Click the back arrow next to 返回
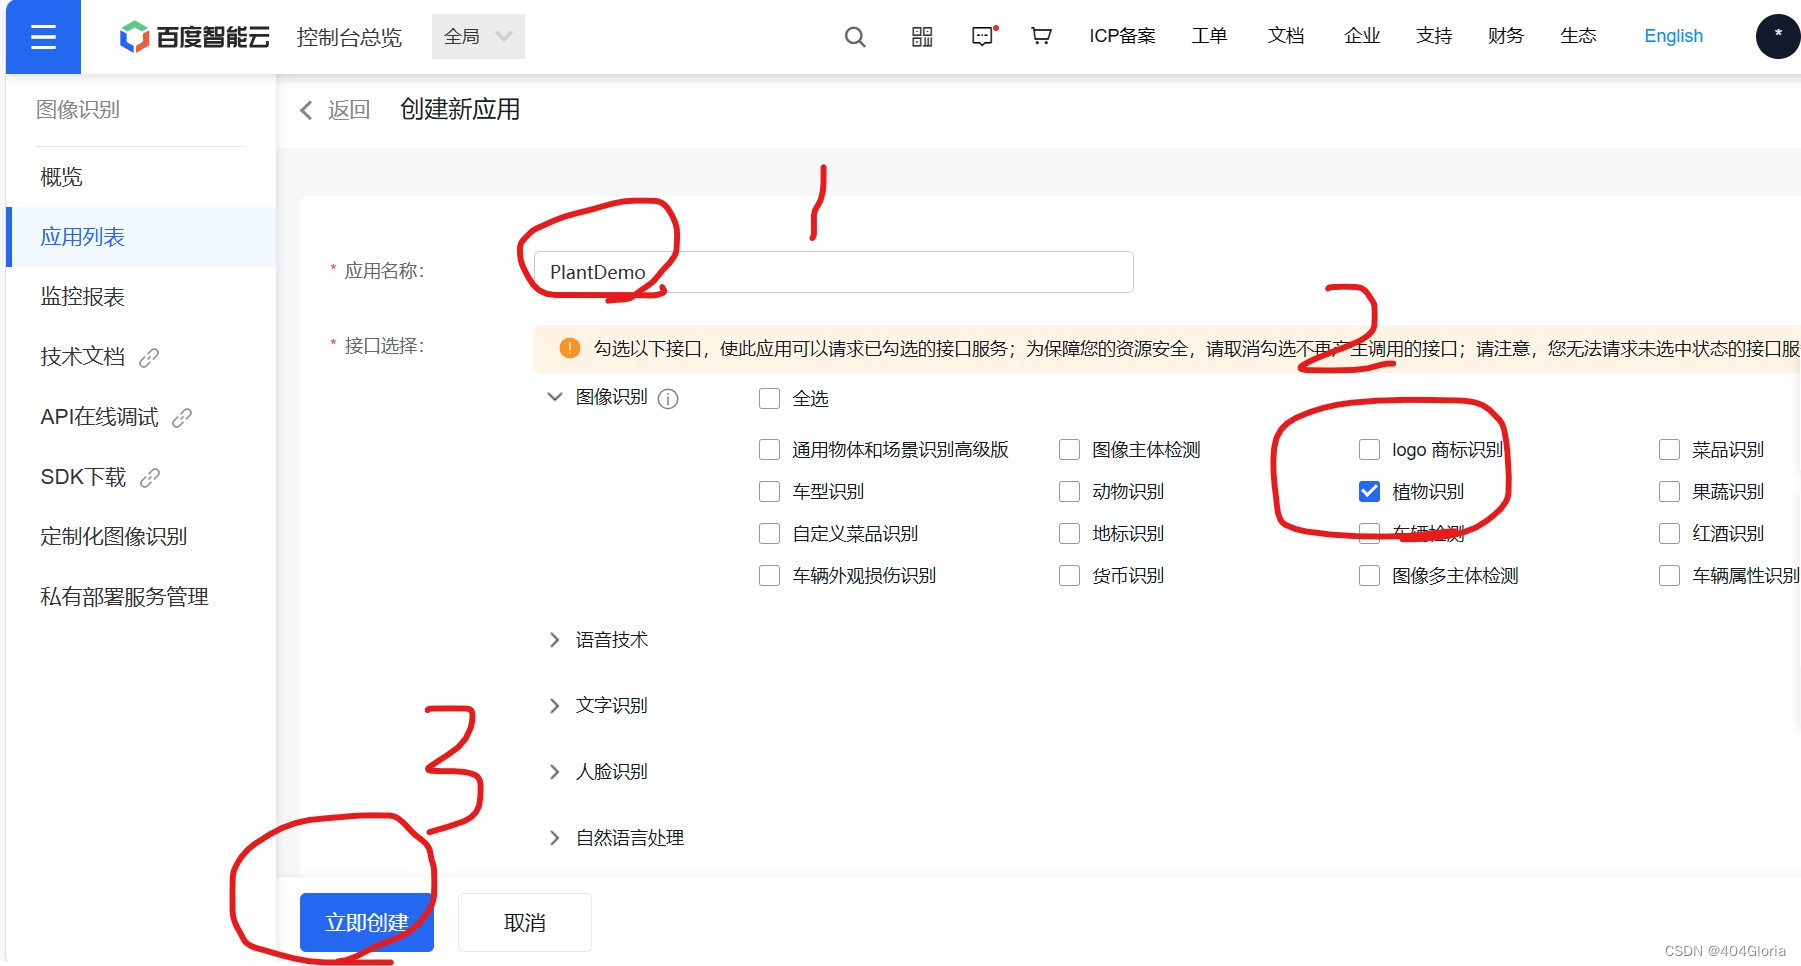Screen dimensions: 1801x966 306,110
